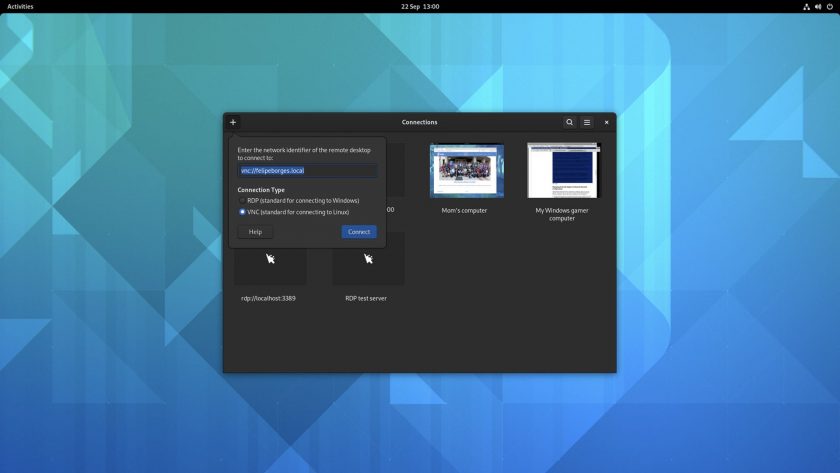This screenshot has height=473, width=840.
Task: Click the Activities button in the top bar
Action: coord(20,6)
